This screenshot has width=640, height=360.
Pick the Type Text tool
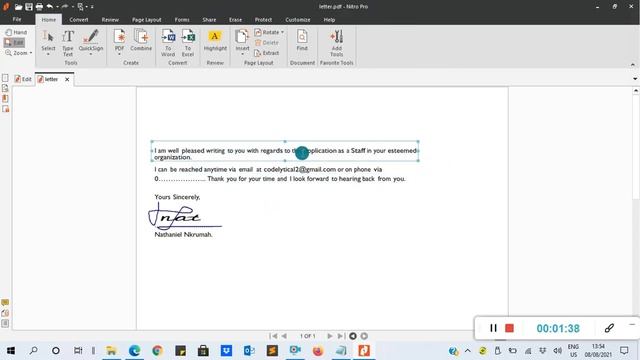point(68,42)
